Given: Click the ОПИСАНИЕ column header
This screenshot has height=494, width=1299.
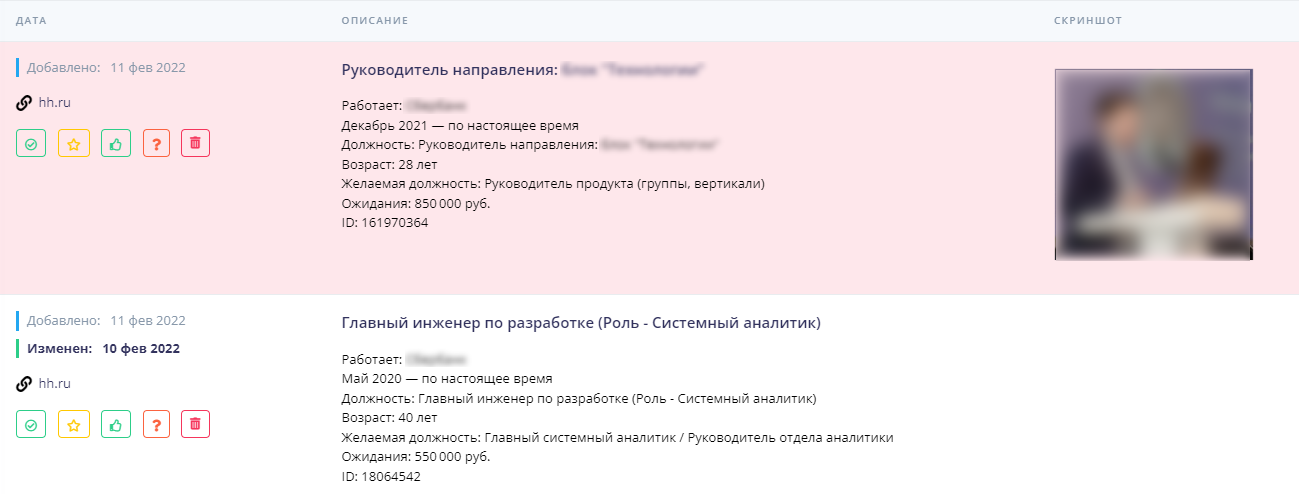Looking at the screenshot, I should pos(374,21).
